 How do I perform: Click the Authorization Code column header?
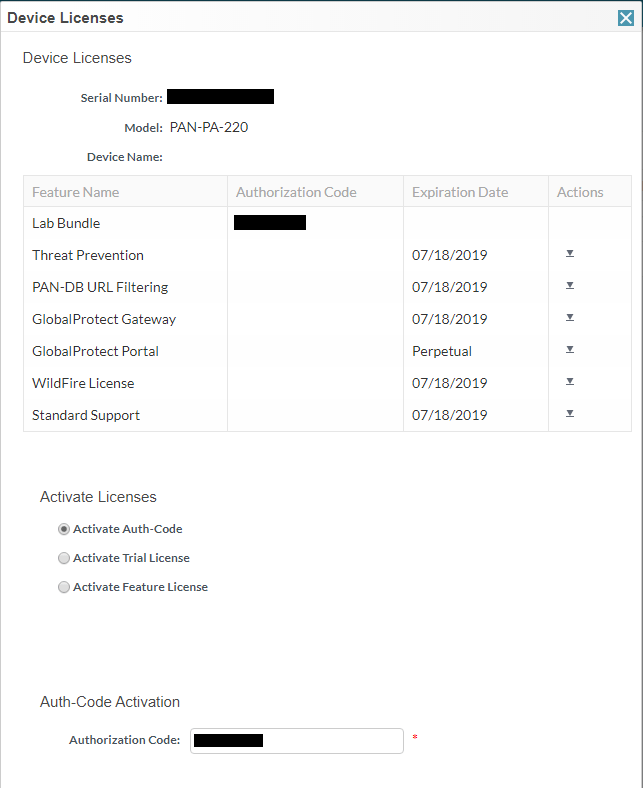coord(315,192)
